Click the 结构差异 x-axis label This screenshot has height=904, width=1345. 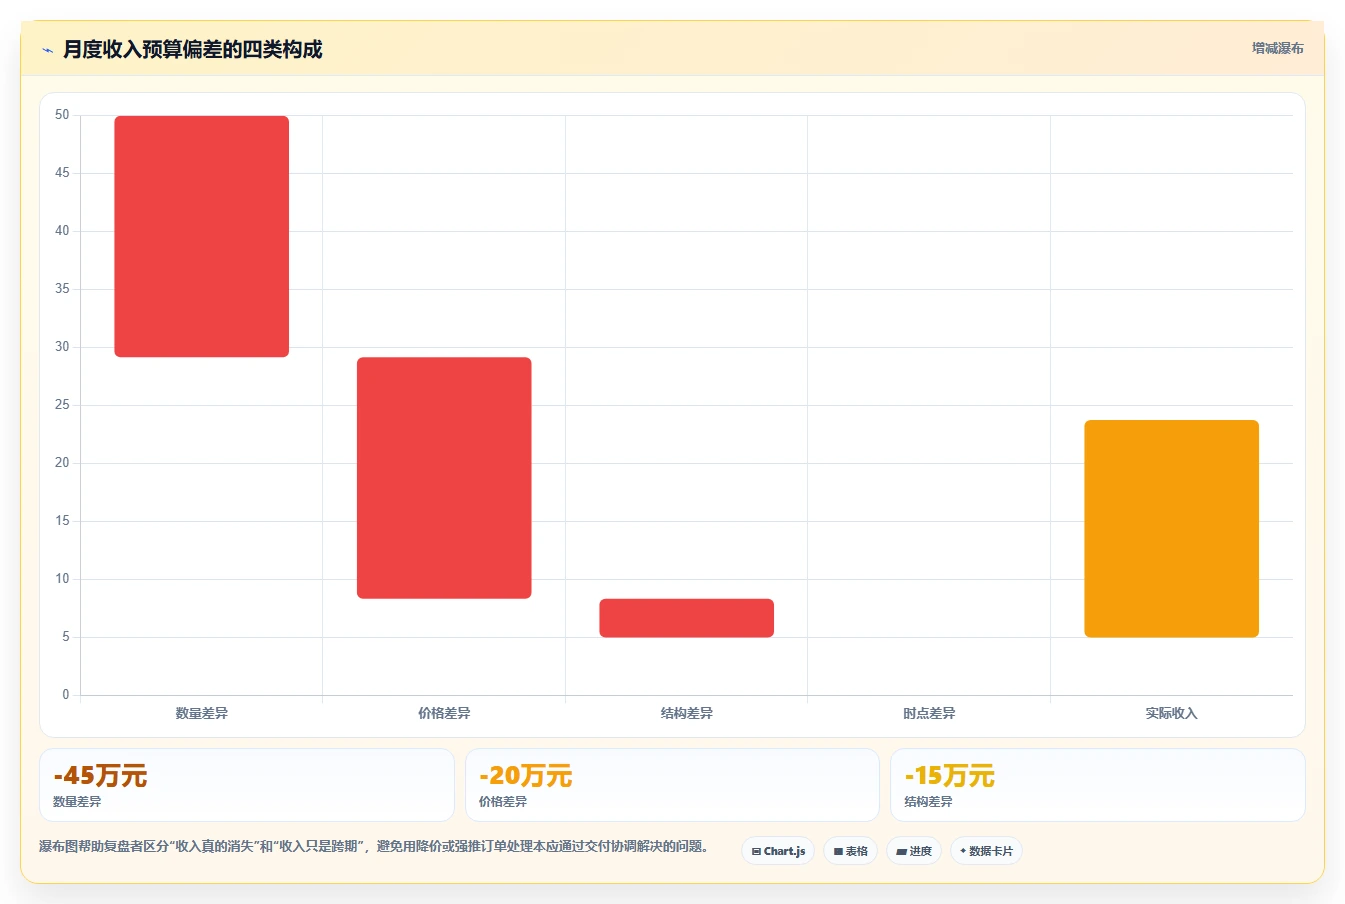click(687, 713)
